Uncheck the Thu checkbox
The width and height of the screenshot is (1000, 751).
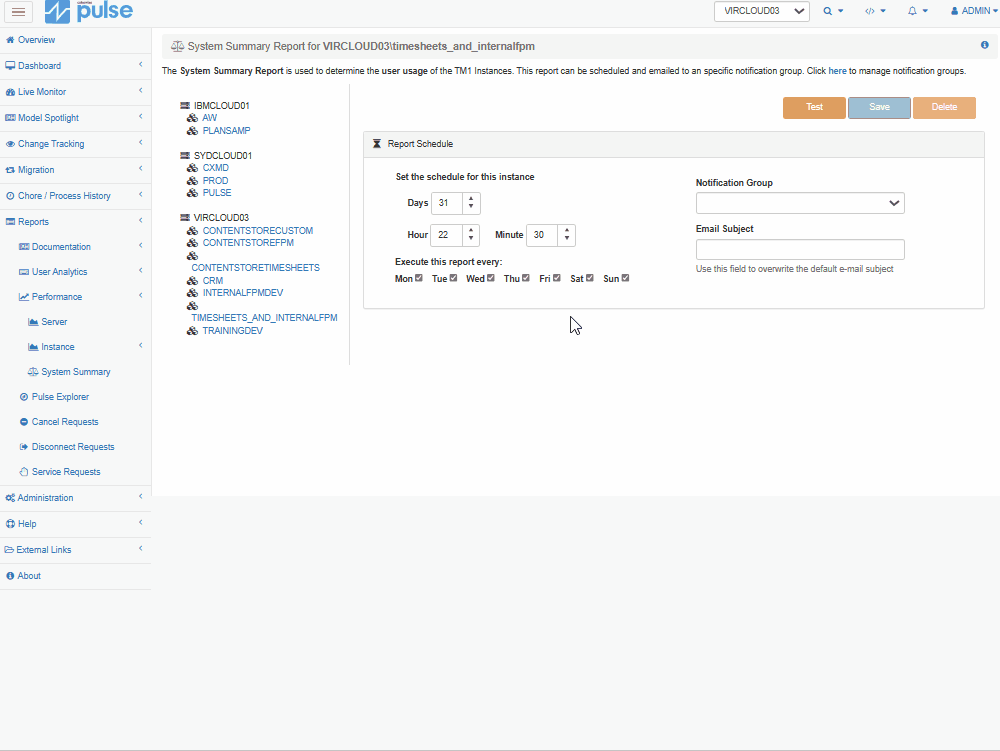click(x=526, y=278)
